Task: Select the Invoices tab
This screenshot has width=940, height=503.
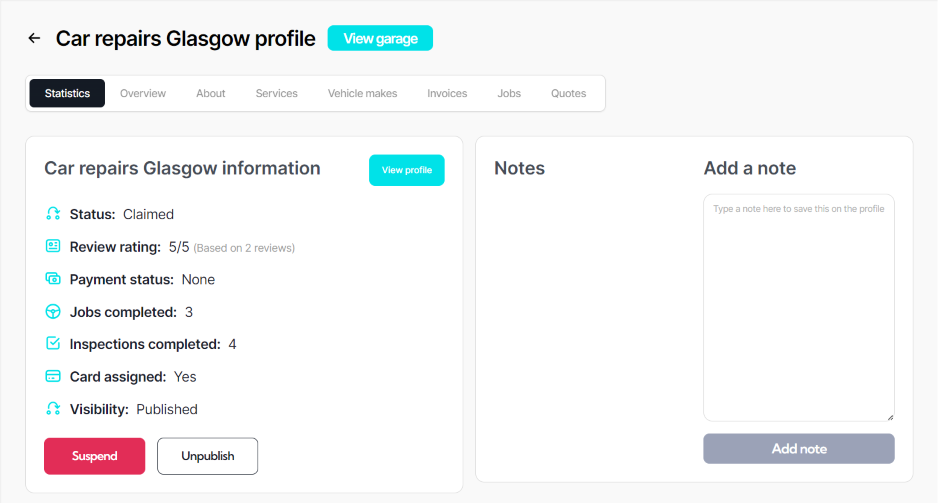Action: (x=447, y=94)
